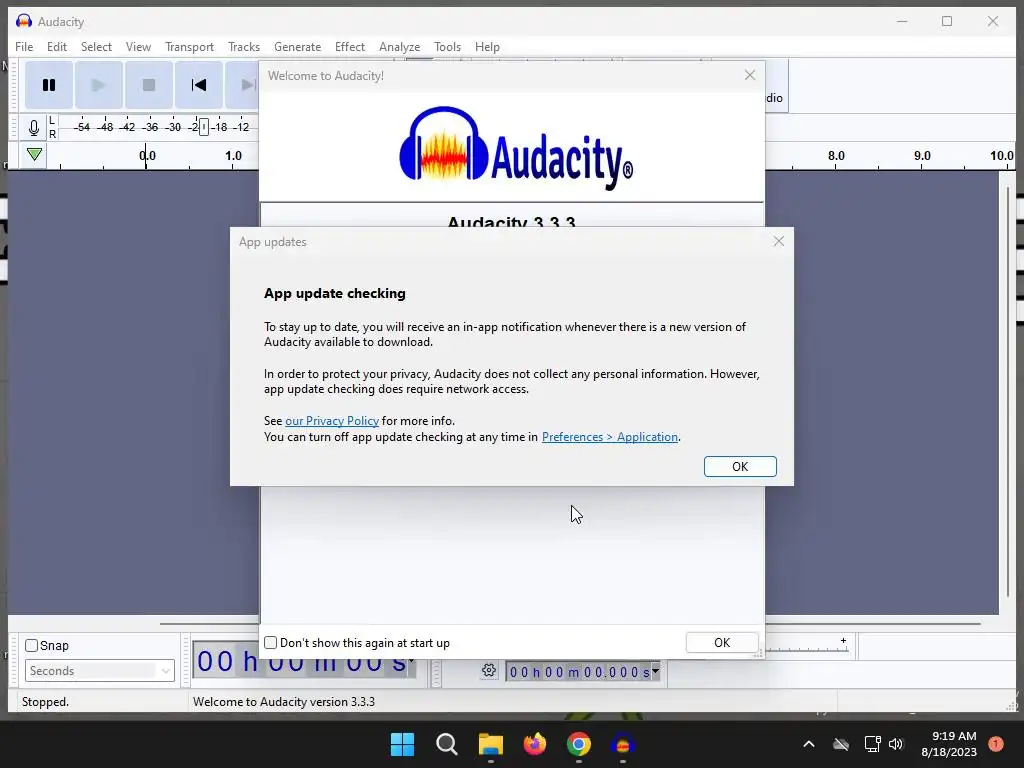The height and width of the screenshot is (768, 1024).
Task: Click the selection toolbar gear icon
Action: click(488, 670)
